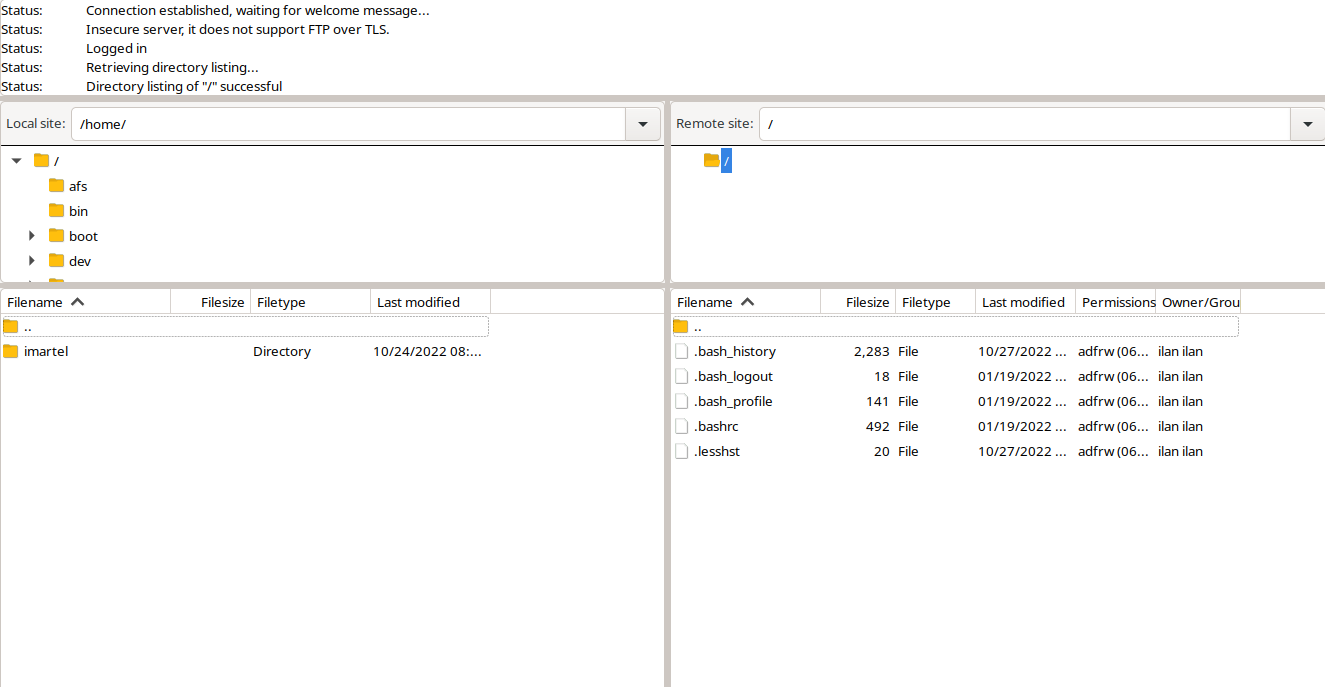Select the remote parent directory '..' entry

click(955, 326)
